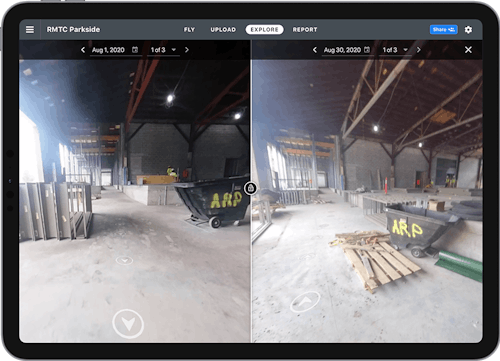Open calendar icon beside Aug 30, 2020
Image resolution: width=500 pixels, height=361 pixels.
tap(367, 50)
